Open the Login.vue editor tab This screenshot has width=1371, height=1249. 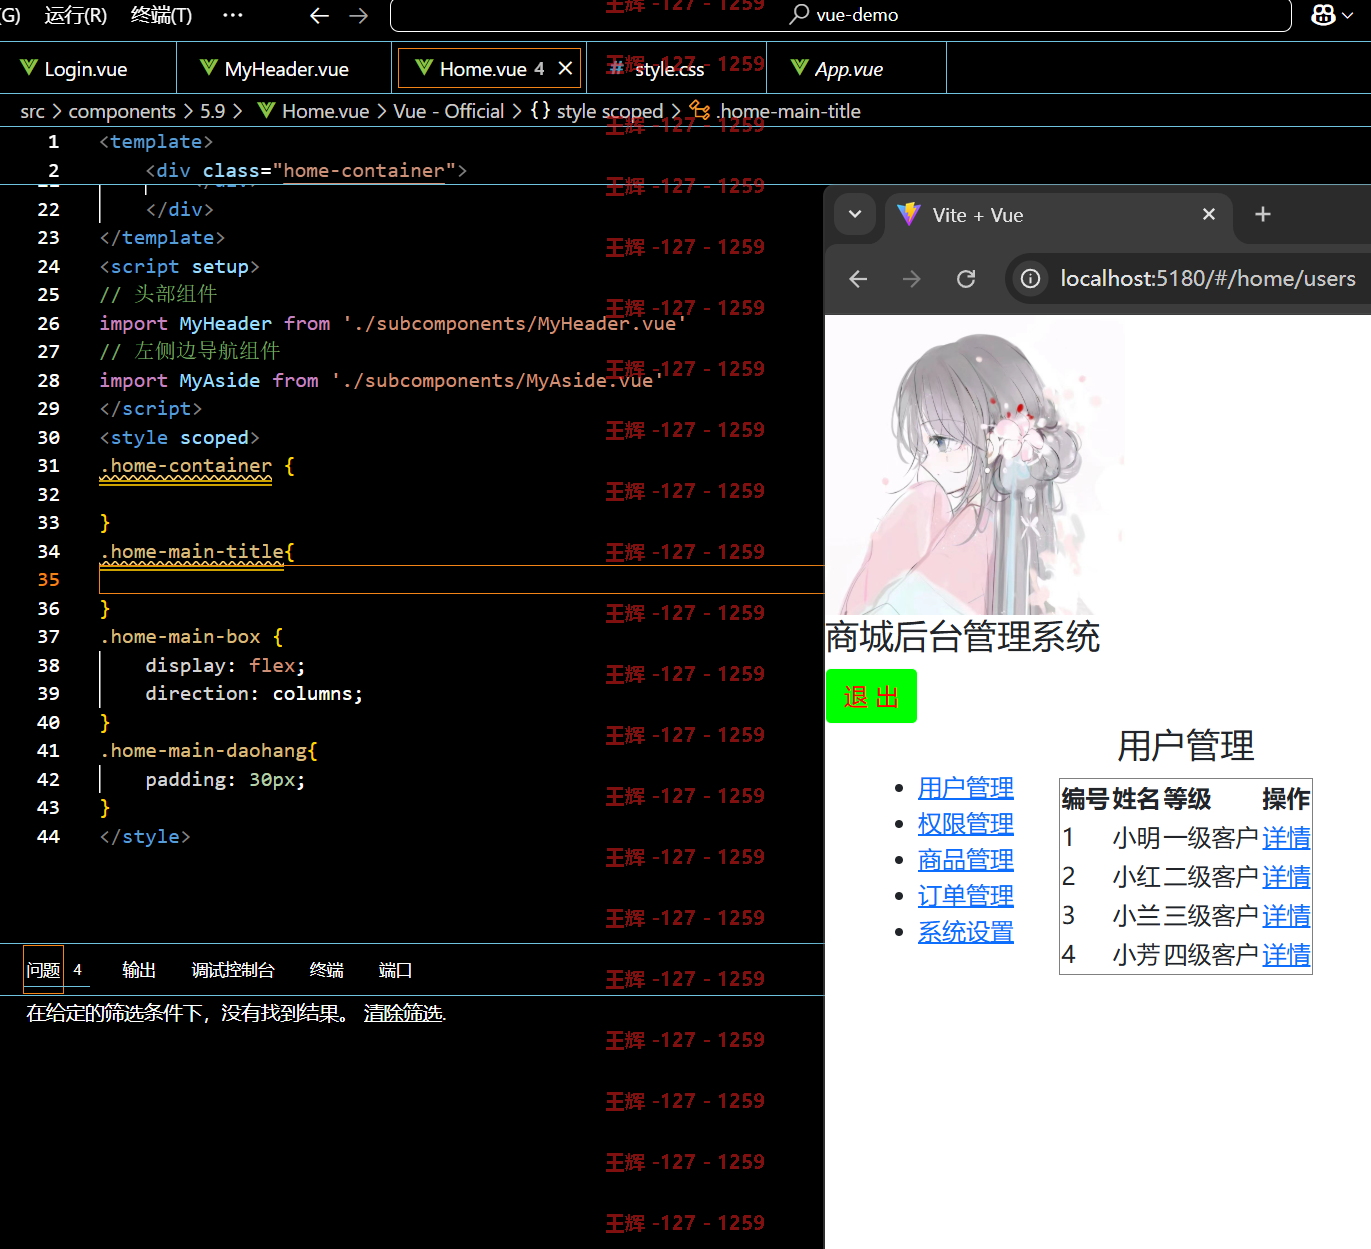pos(88,68)
